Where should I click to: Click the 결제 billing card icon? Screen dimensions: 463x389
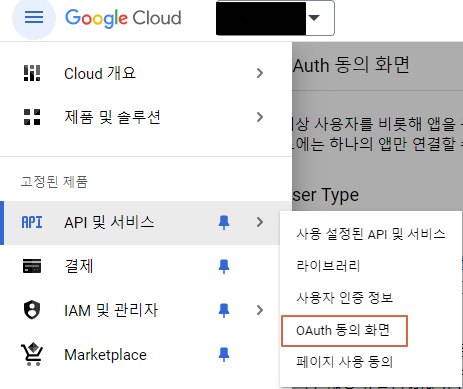(x=32, y=266)
